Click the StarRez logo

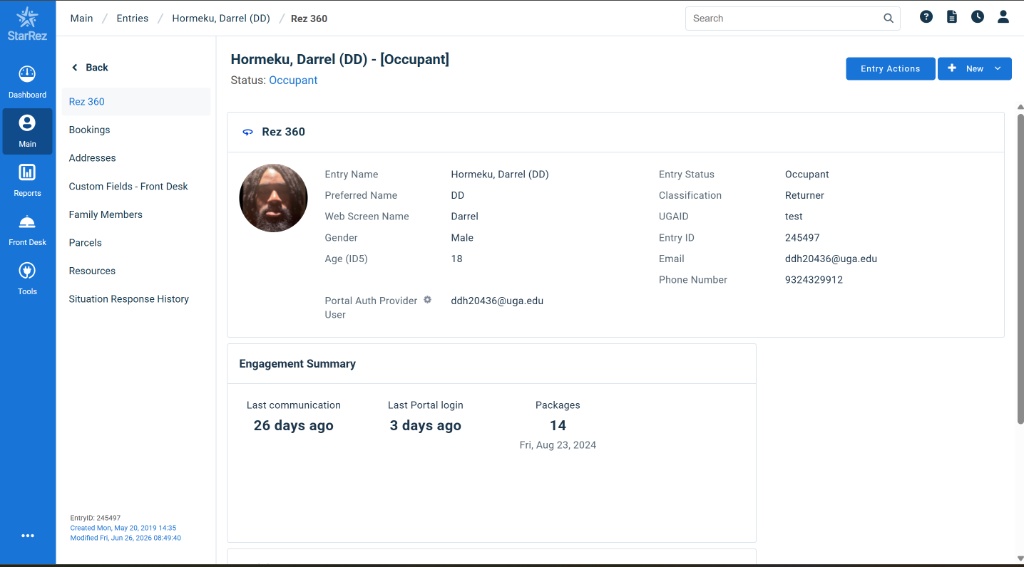[27, 24]
